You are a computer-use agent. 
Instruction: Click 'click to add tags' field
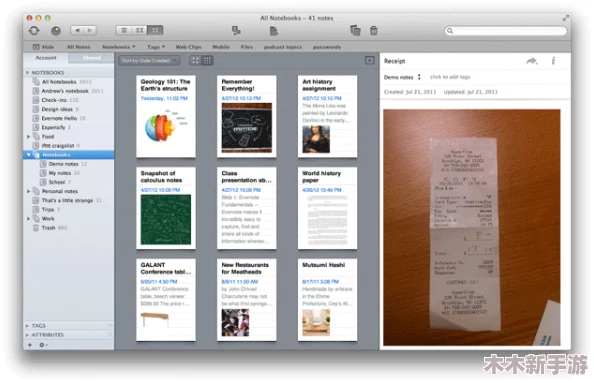450,77
